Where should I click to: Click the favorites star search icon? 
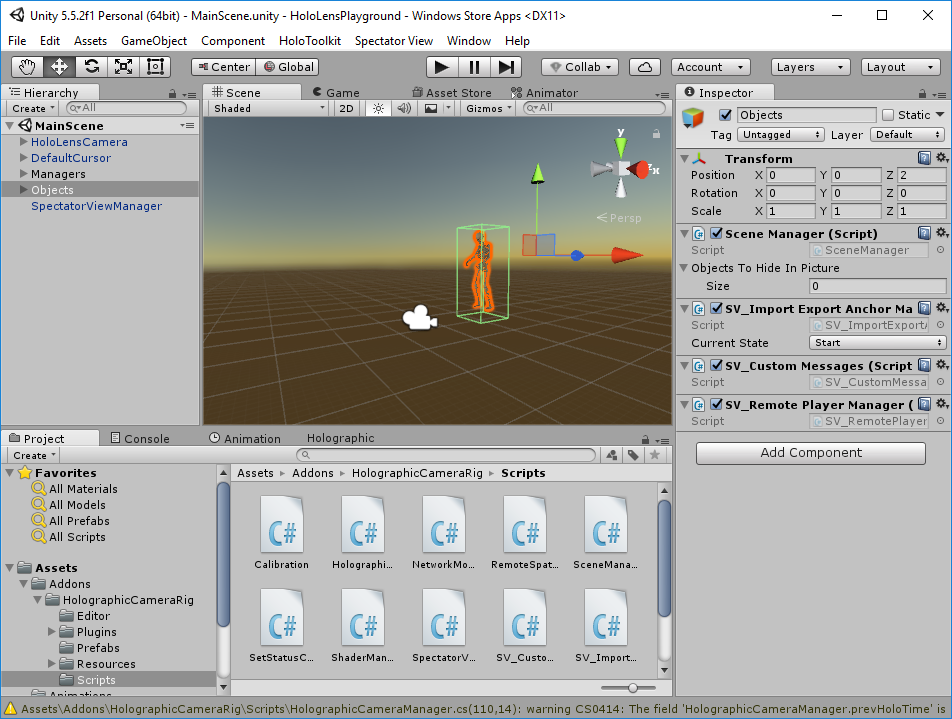coord(654,455)
